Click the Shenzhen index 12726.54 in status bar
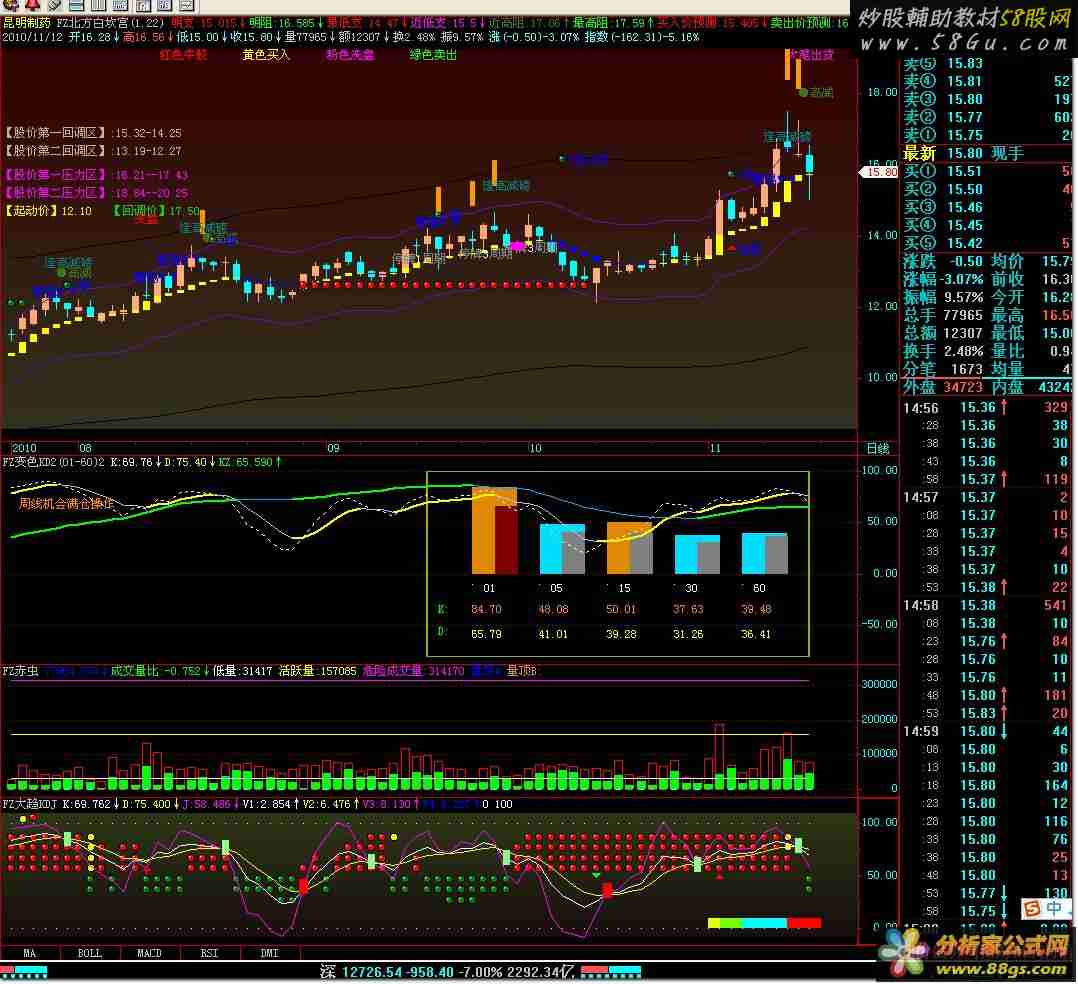 [371, 972]
